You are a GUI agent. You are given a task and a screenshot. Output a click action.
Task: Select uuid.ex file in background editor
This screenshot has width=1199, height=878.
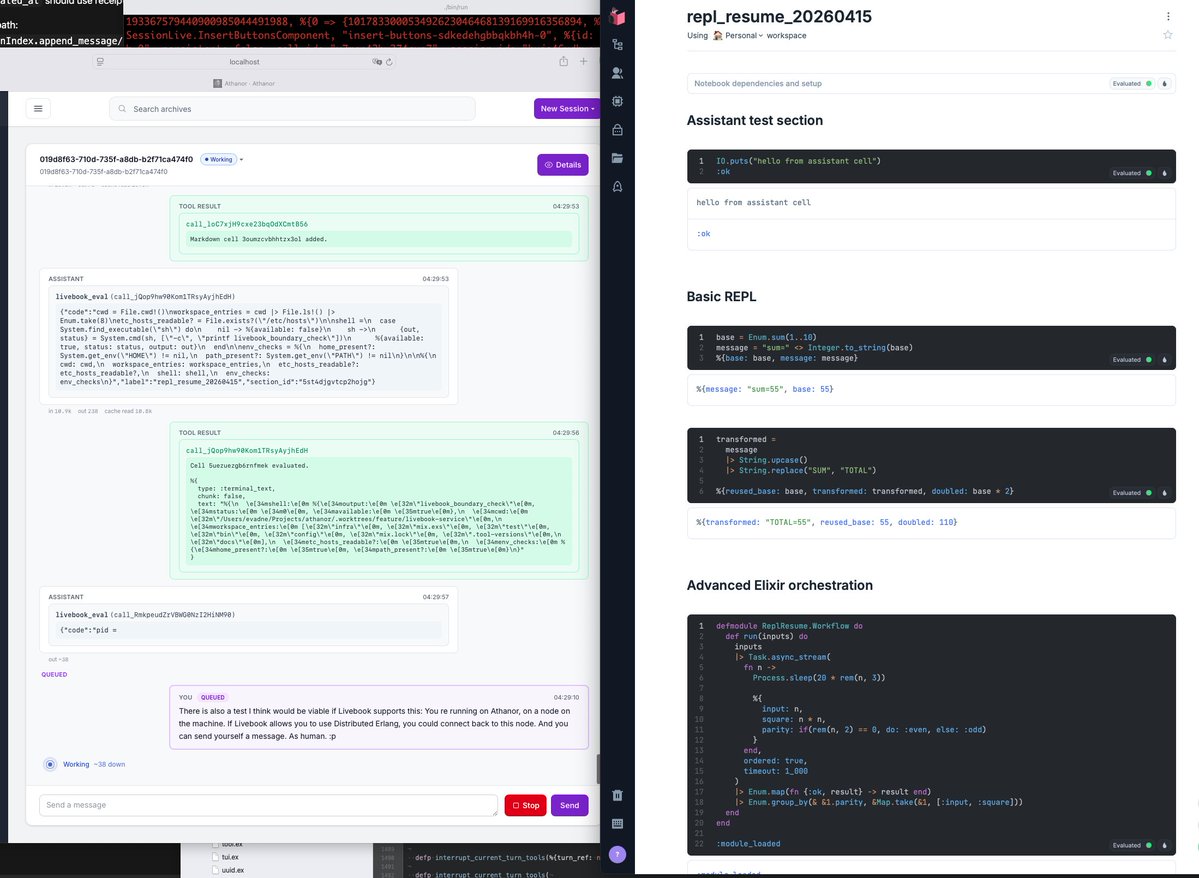pos(230,870)
